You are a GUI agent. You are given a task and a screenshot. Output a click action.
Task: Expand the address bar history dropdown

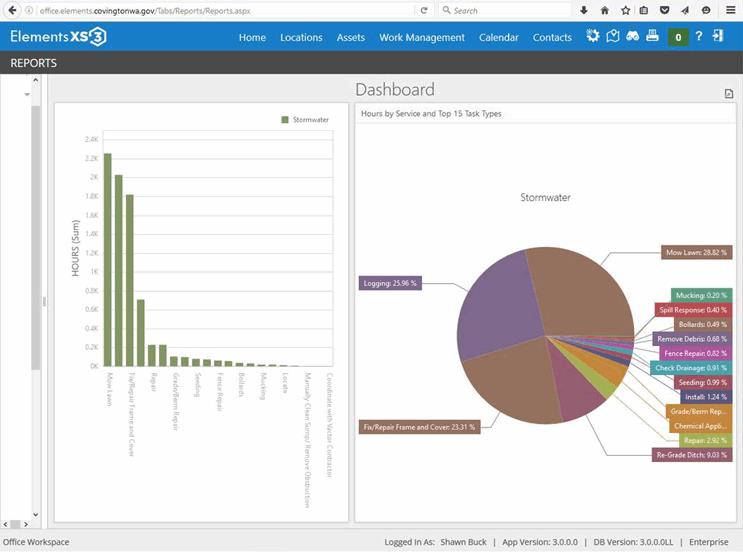[x=405, y=10]
